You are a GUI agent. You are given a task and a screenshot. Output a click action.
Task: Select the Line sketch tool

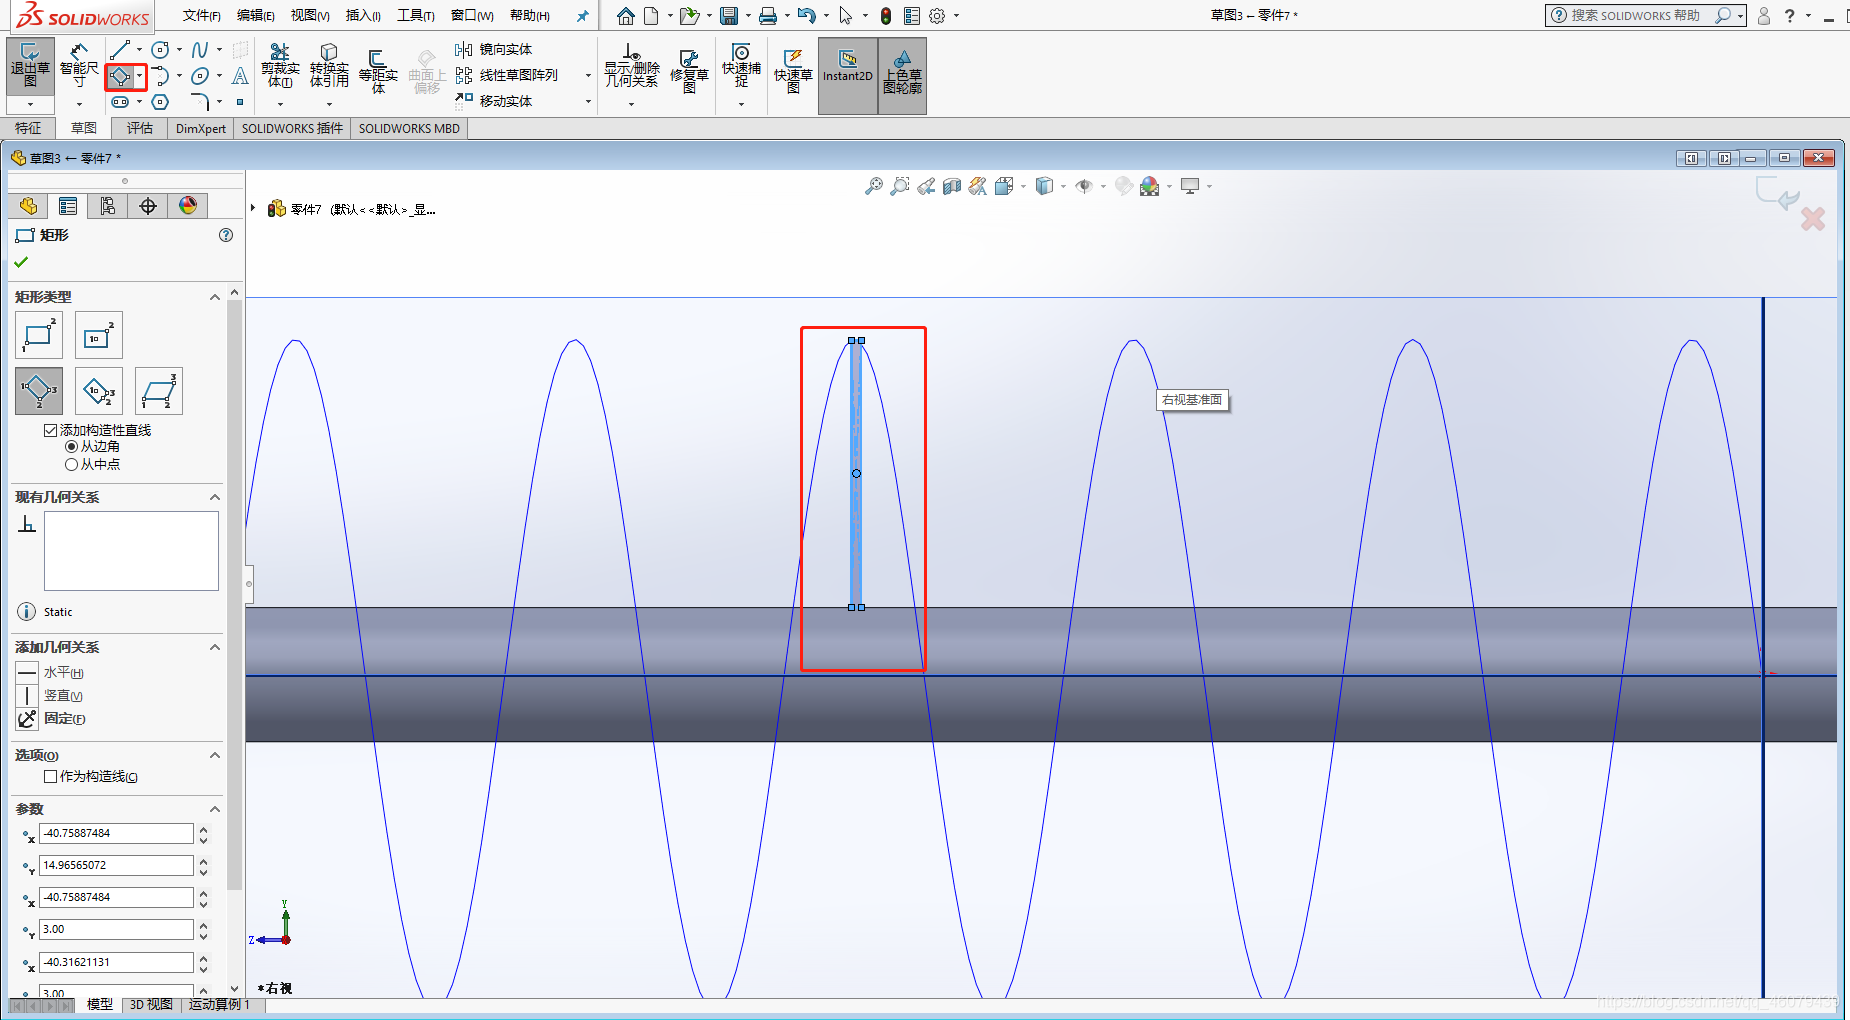click(120, 49)
